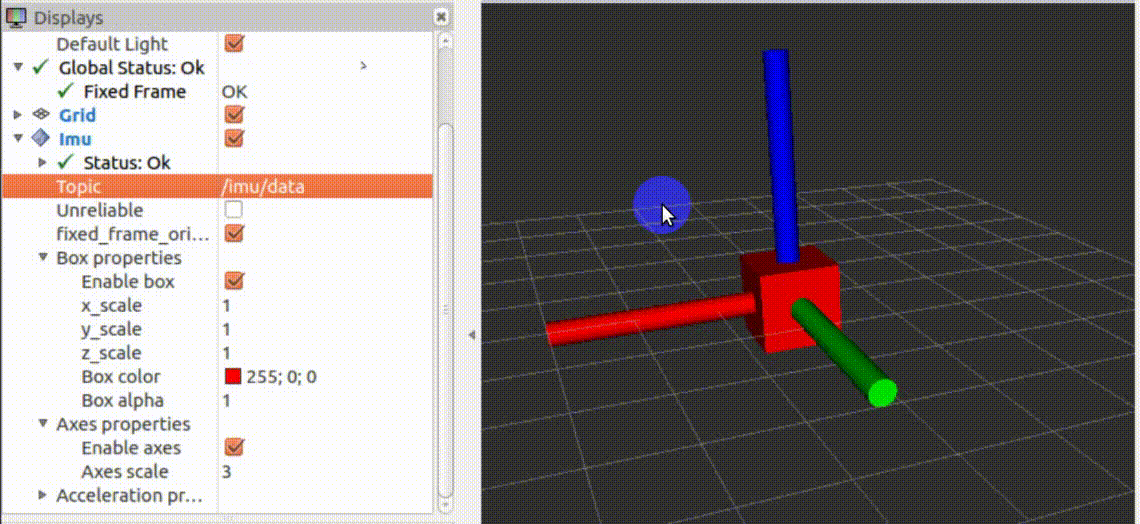This screenshot has height=524, width=1140.
Task: Select the Axes scale row label
Action: coord(124,471)
